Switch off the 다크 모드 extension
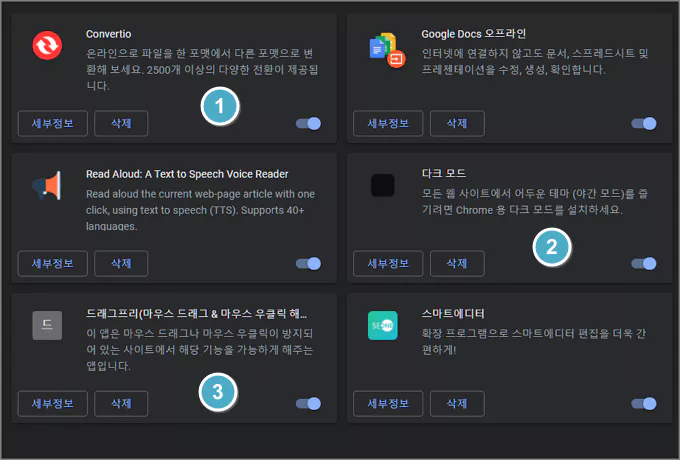 tap(644, 264)
